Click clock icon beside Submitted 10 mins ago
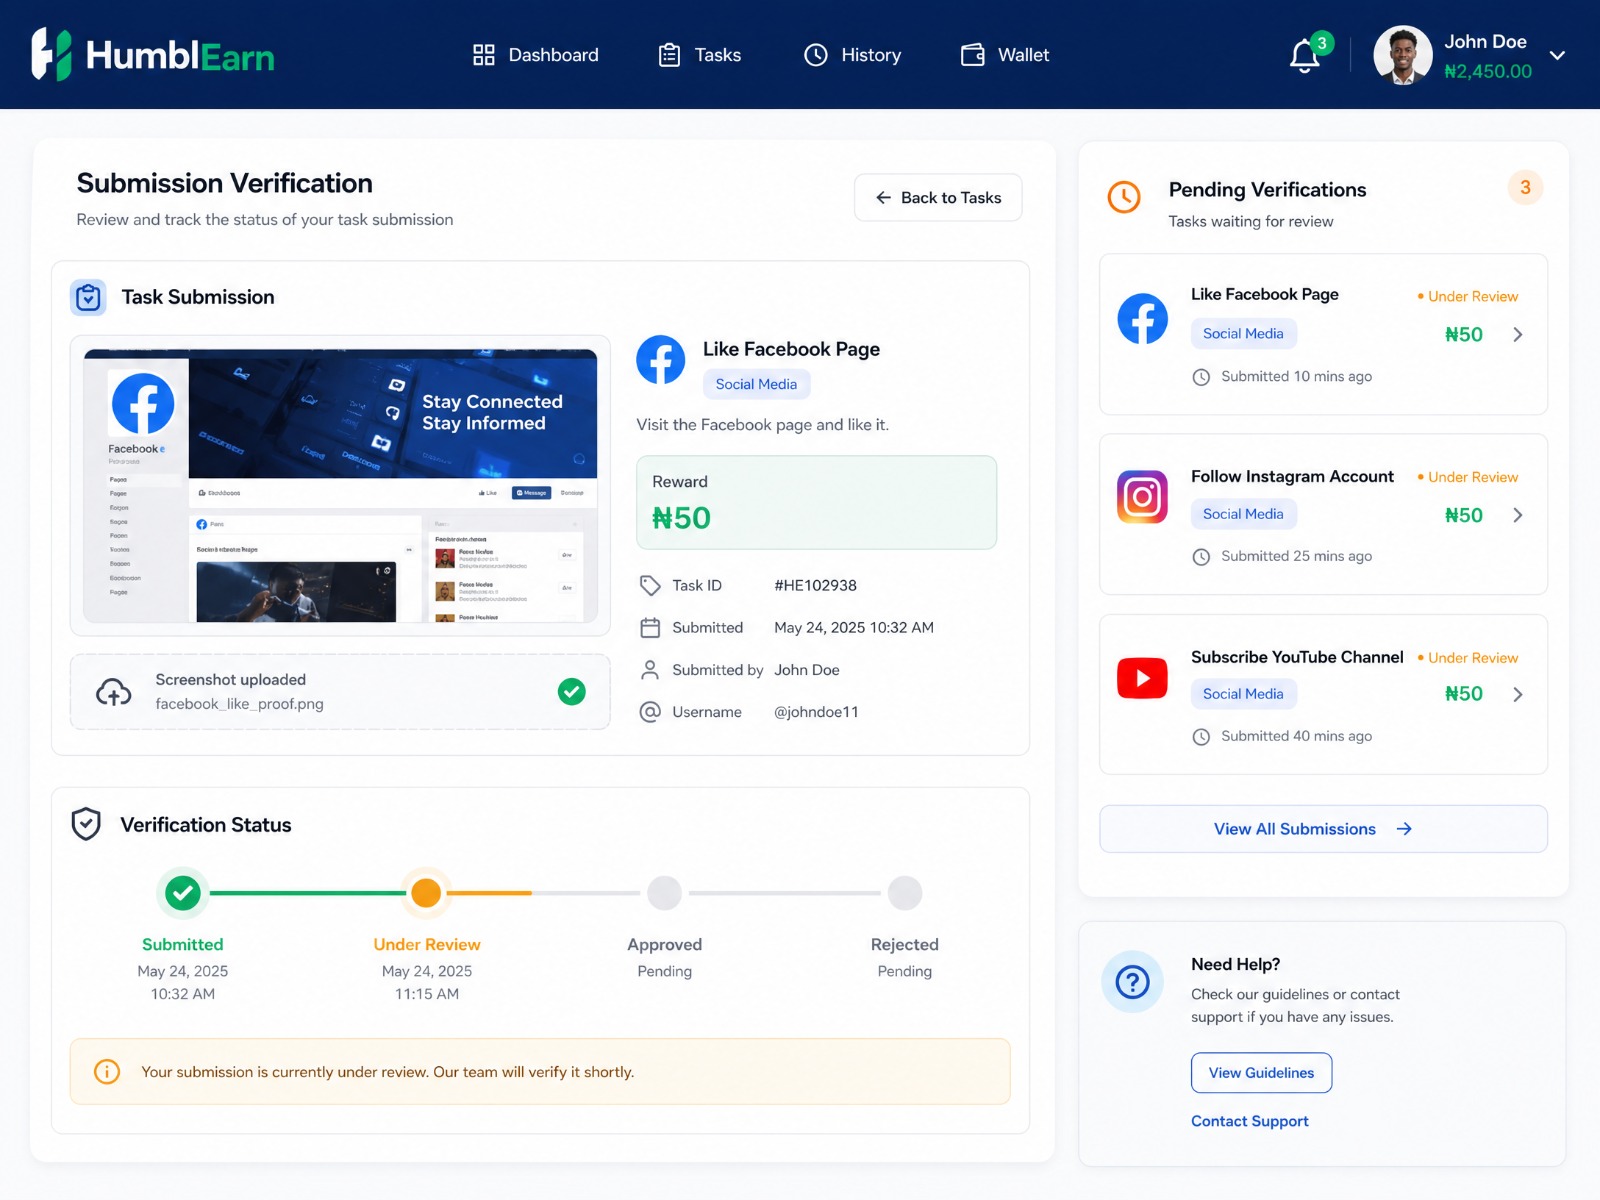Image resolution: width=1600 pixels, height=1200 pixels. 1201,377
